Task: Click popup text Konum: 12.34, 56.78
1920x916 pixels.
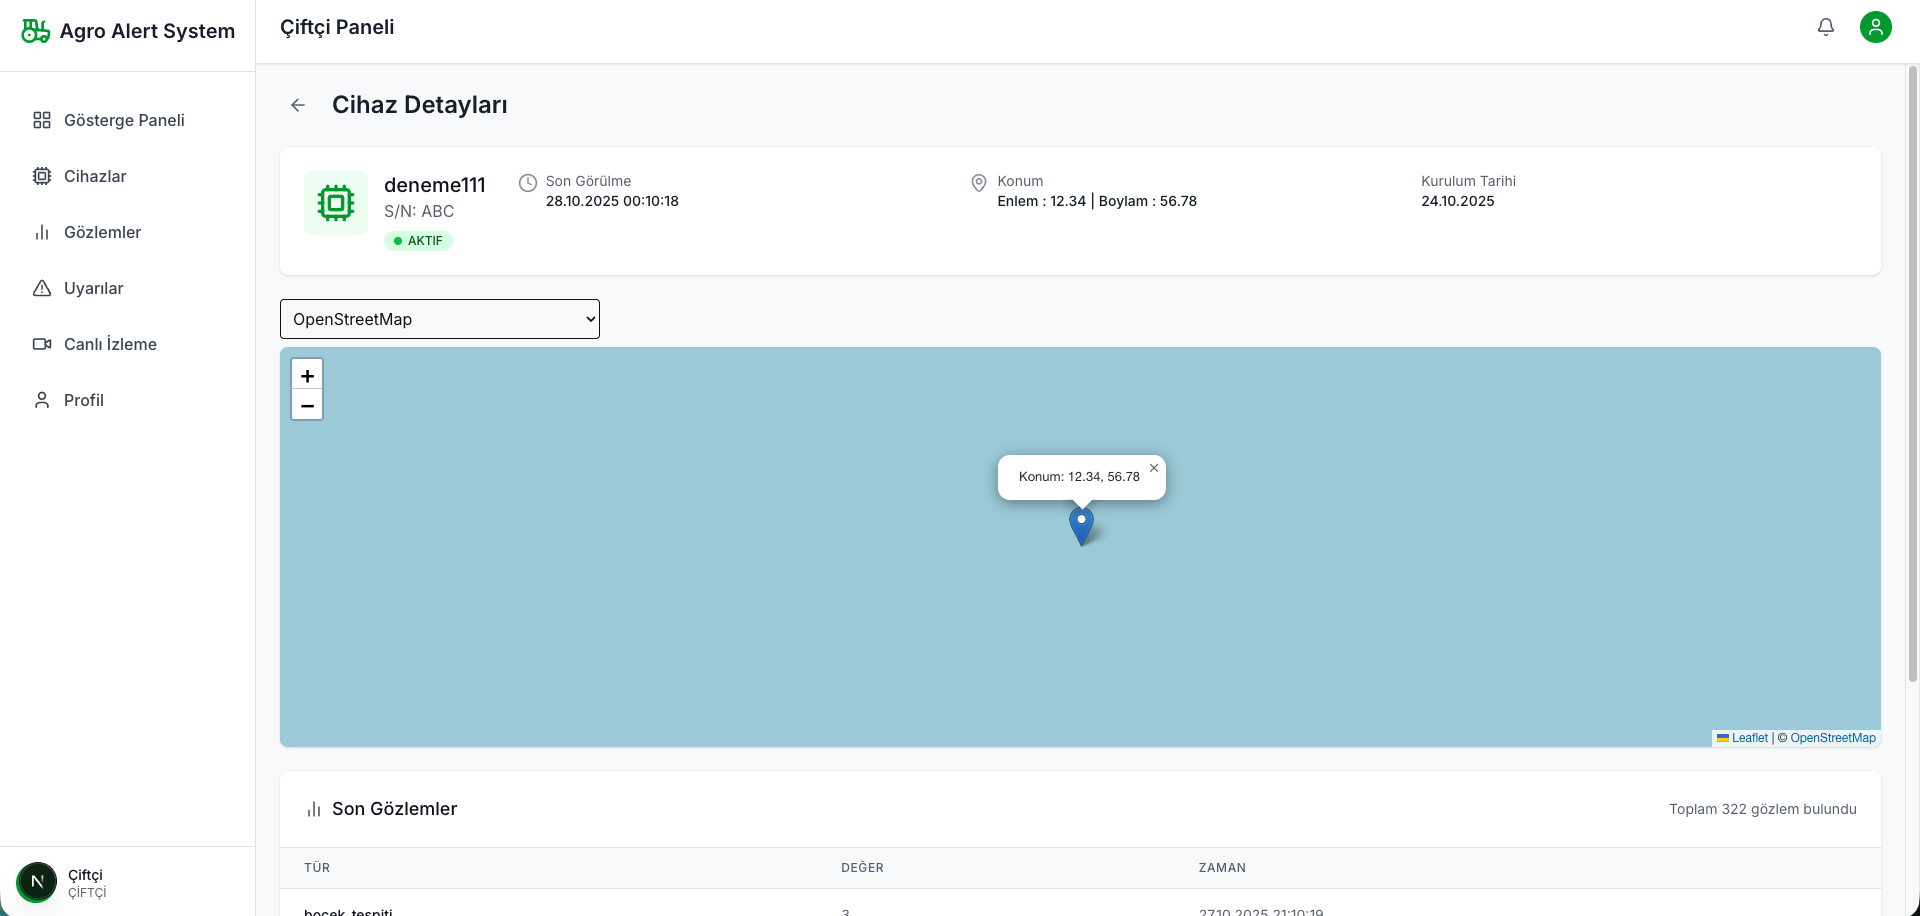Action: [x=1079, y=477]
